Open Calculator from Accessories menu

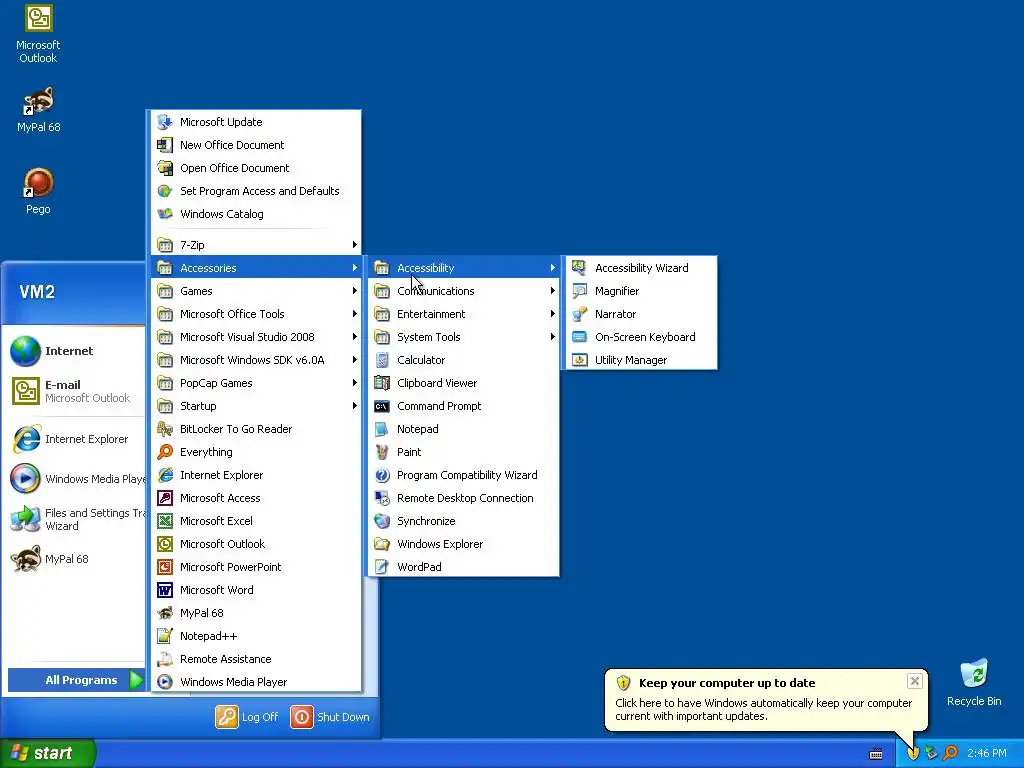(x=463, y=360)
